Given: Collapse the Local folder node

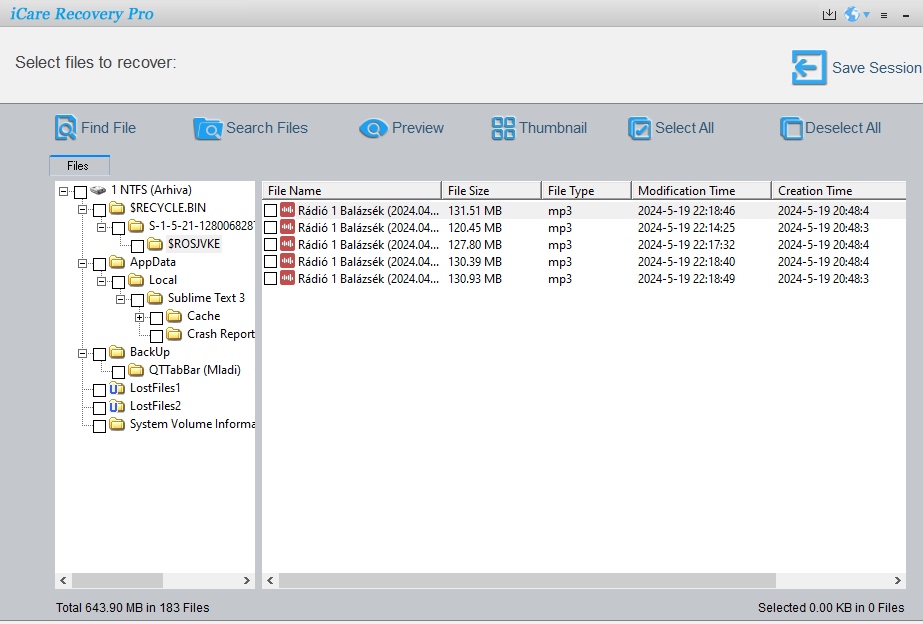Looking at the screenshot, I should click(x=101, y=281).
